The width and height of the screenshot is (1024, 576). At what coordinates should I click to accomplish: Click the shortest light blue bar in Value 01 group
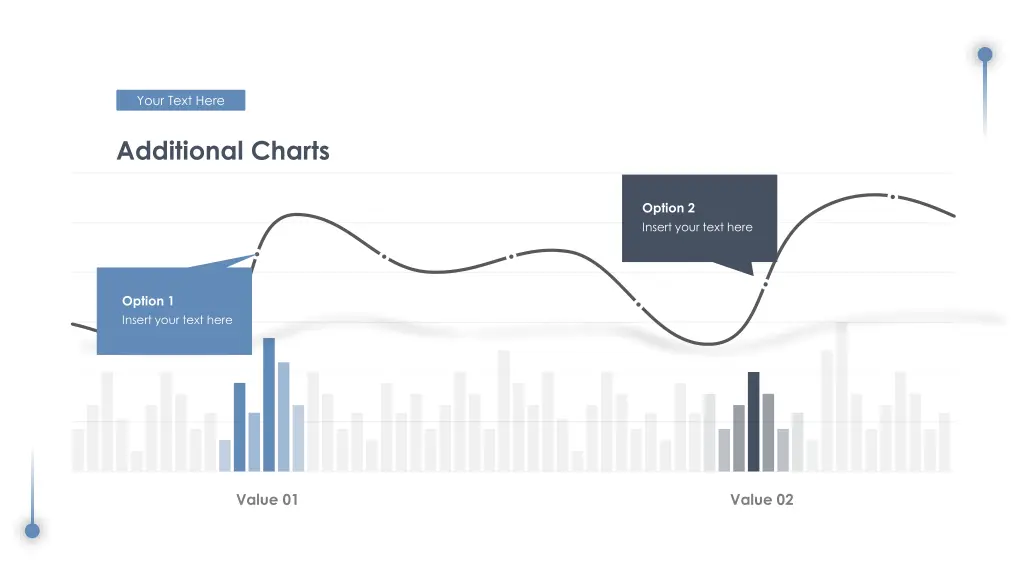[225, 455]
